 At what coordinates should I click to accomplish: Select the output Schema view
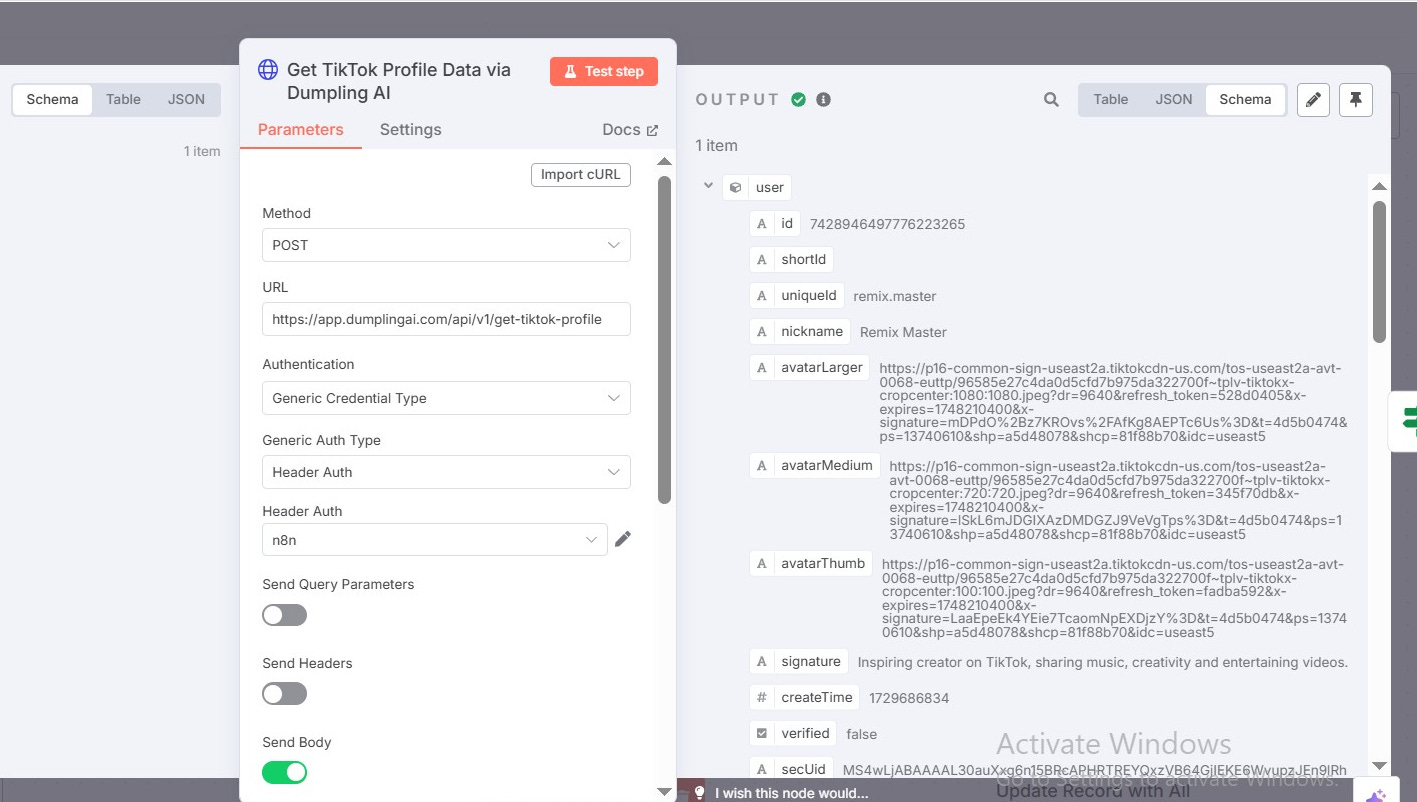(x=1245, y=99)
